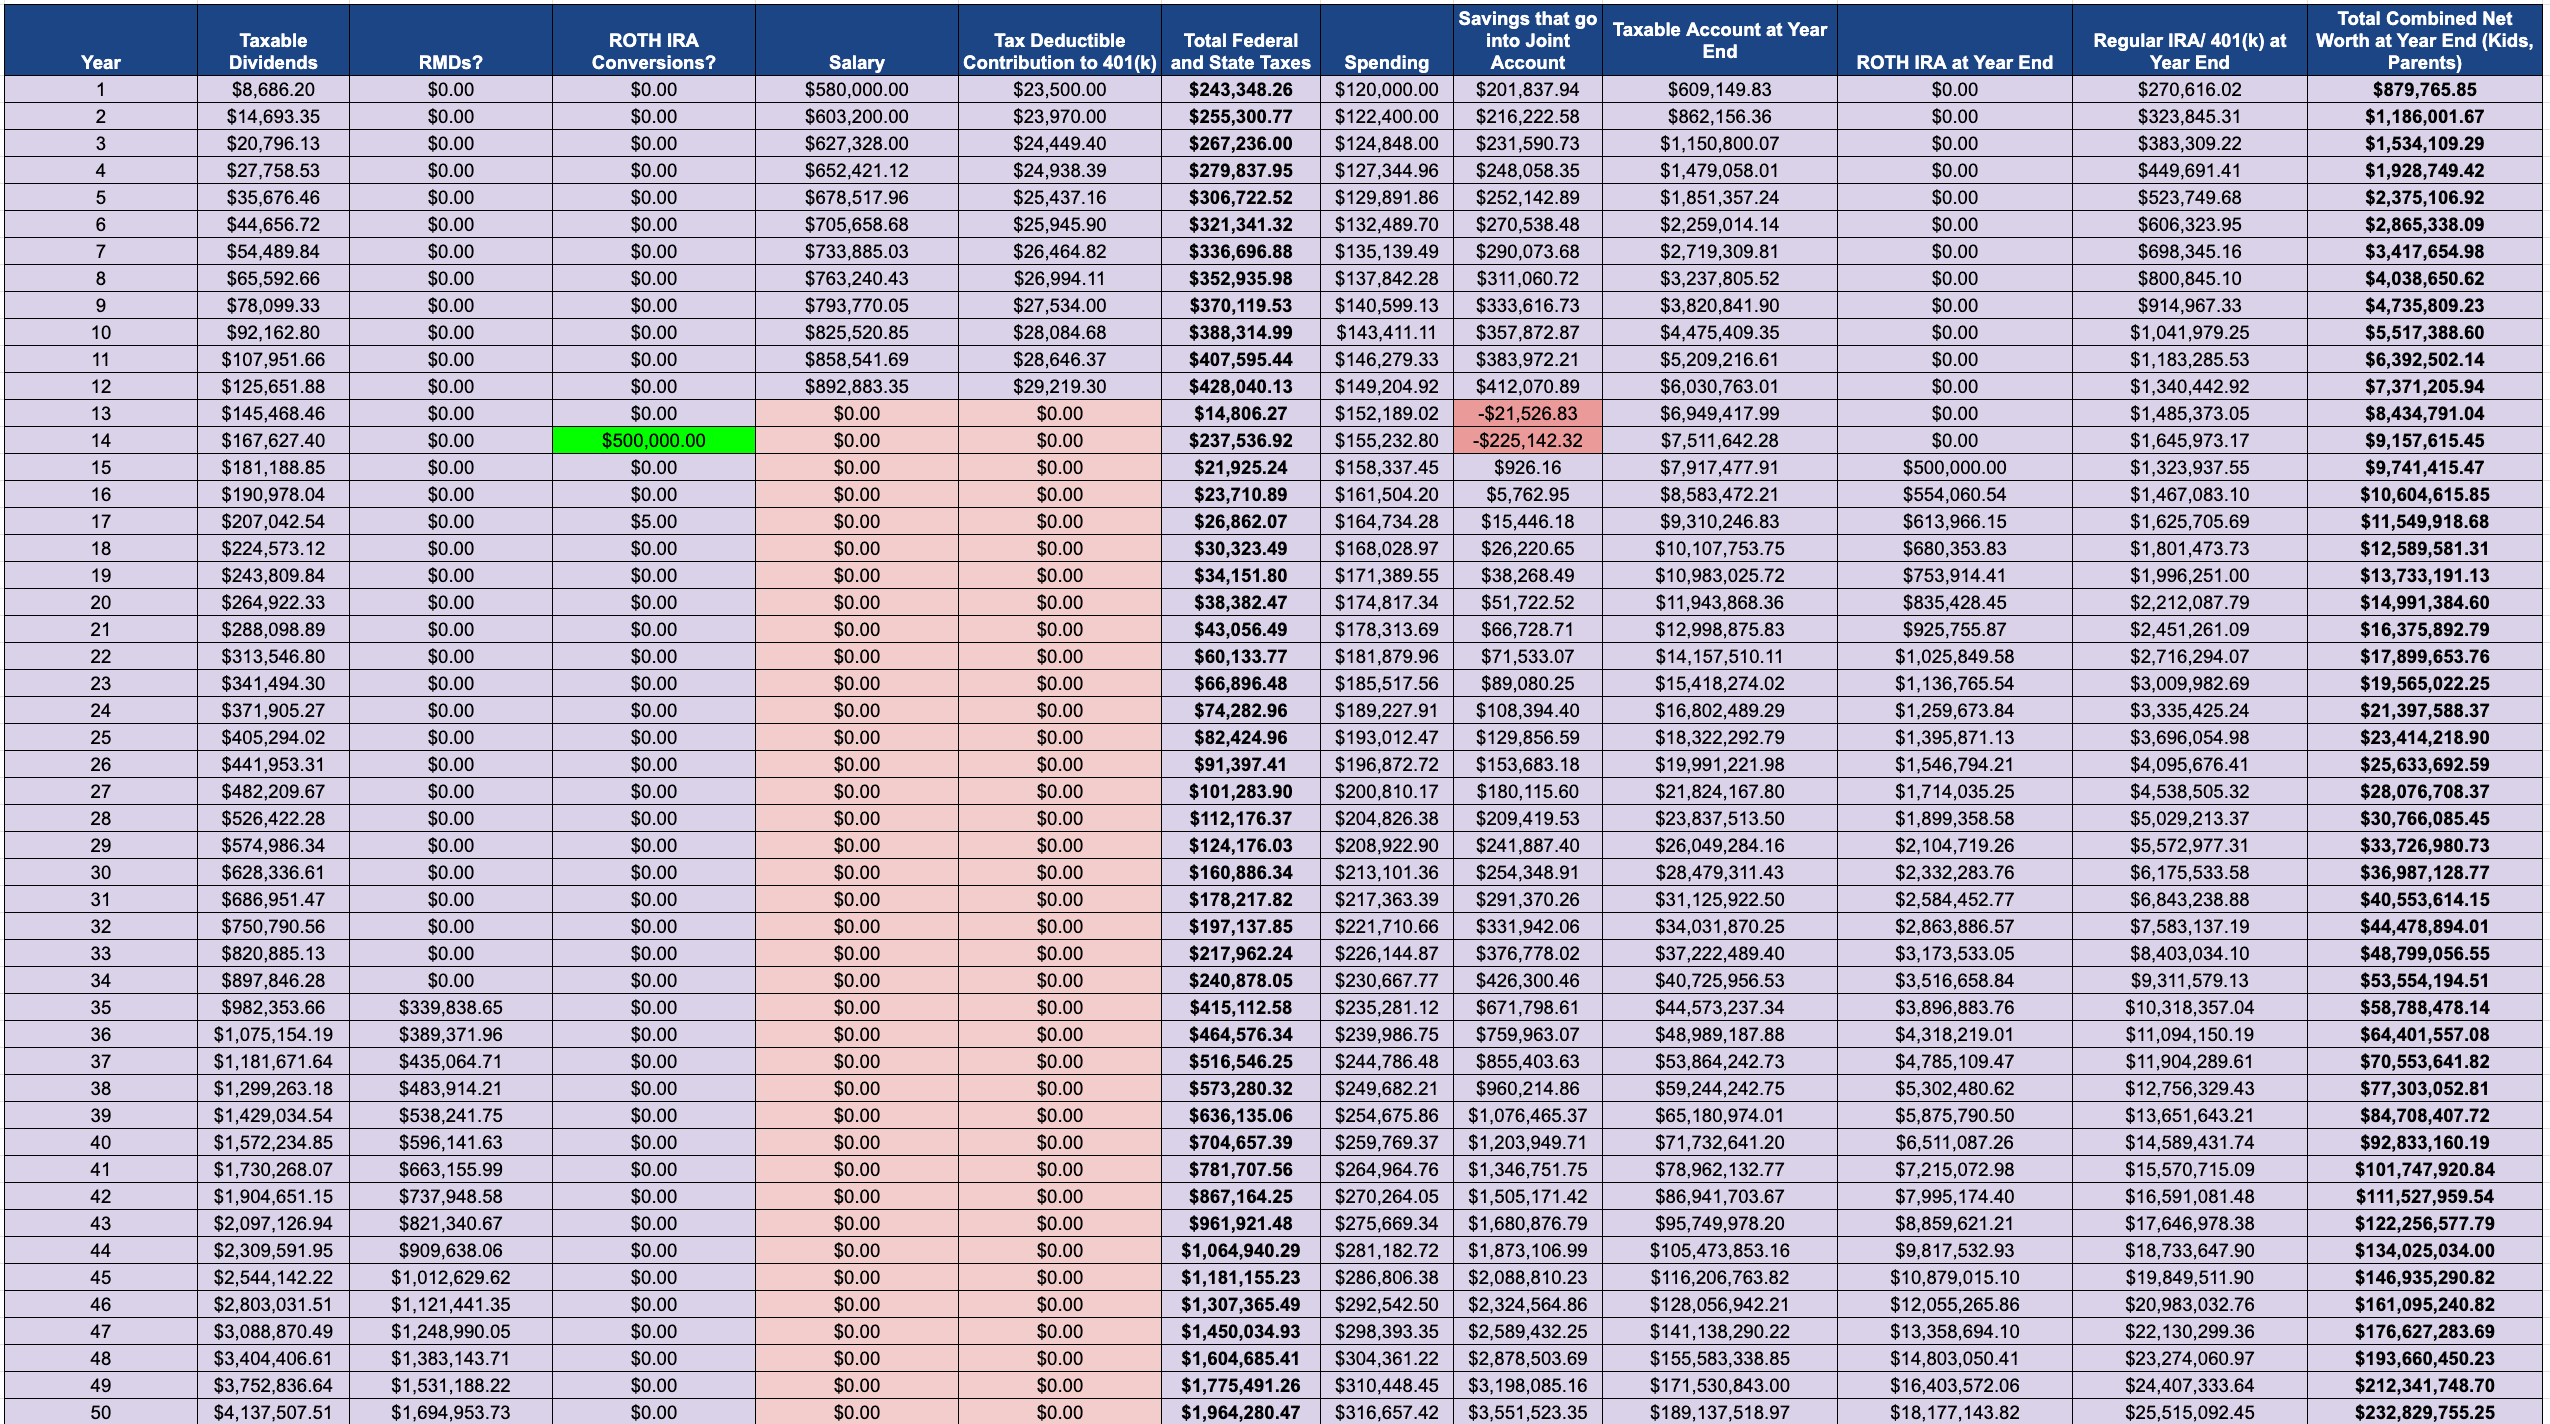Select the $60,133.77 taxes cell

pos(1240,656)
